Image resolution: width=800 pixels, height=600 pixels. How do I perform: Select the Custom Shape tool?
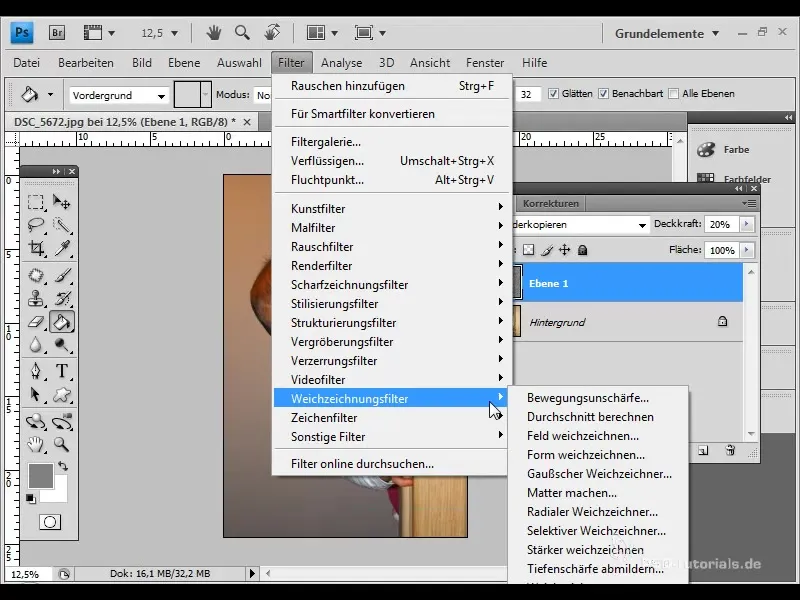click(x=62, y=394)
